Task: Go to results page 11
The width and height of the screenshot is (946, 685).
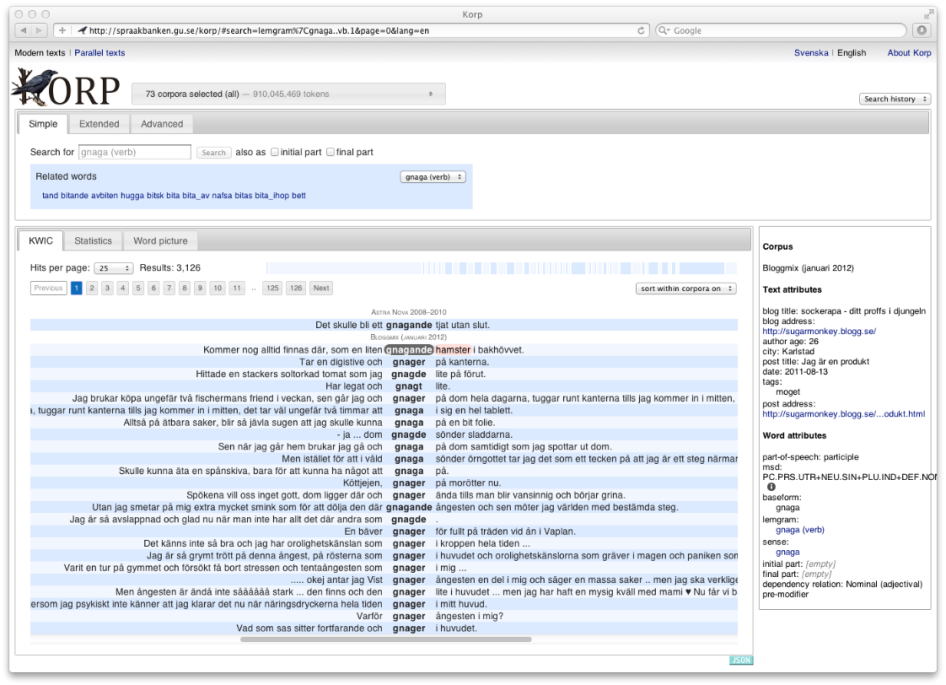Action: pyautogui.click(x=237, y=288)
